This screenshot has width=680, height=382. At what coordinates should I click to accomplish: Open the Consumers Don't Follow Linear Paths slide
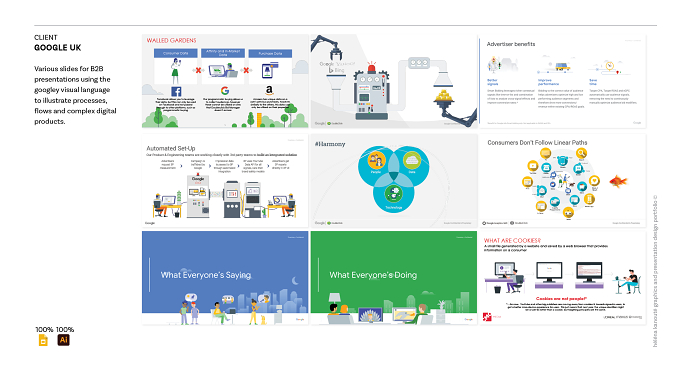[x=562, y=180]
